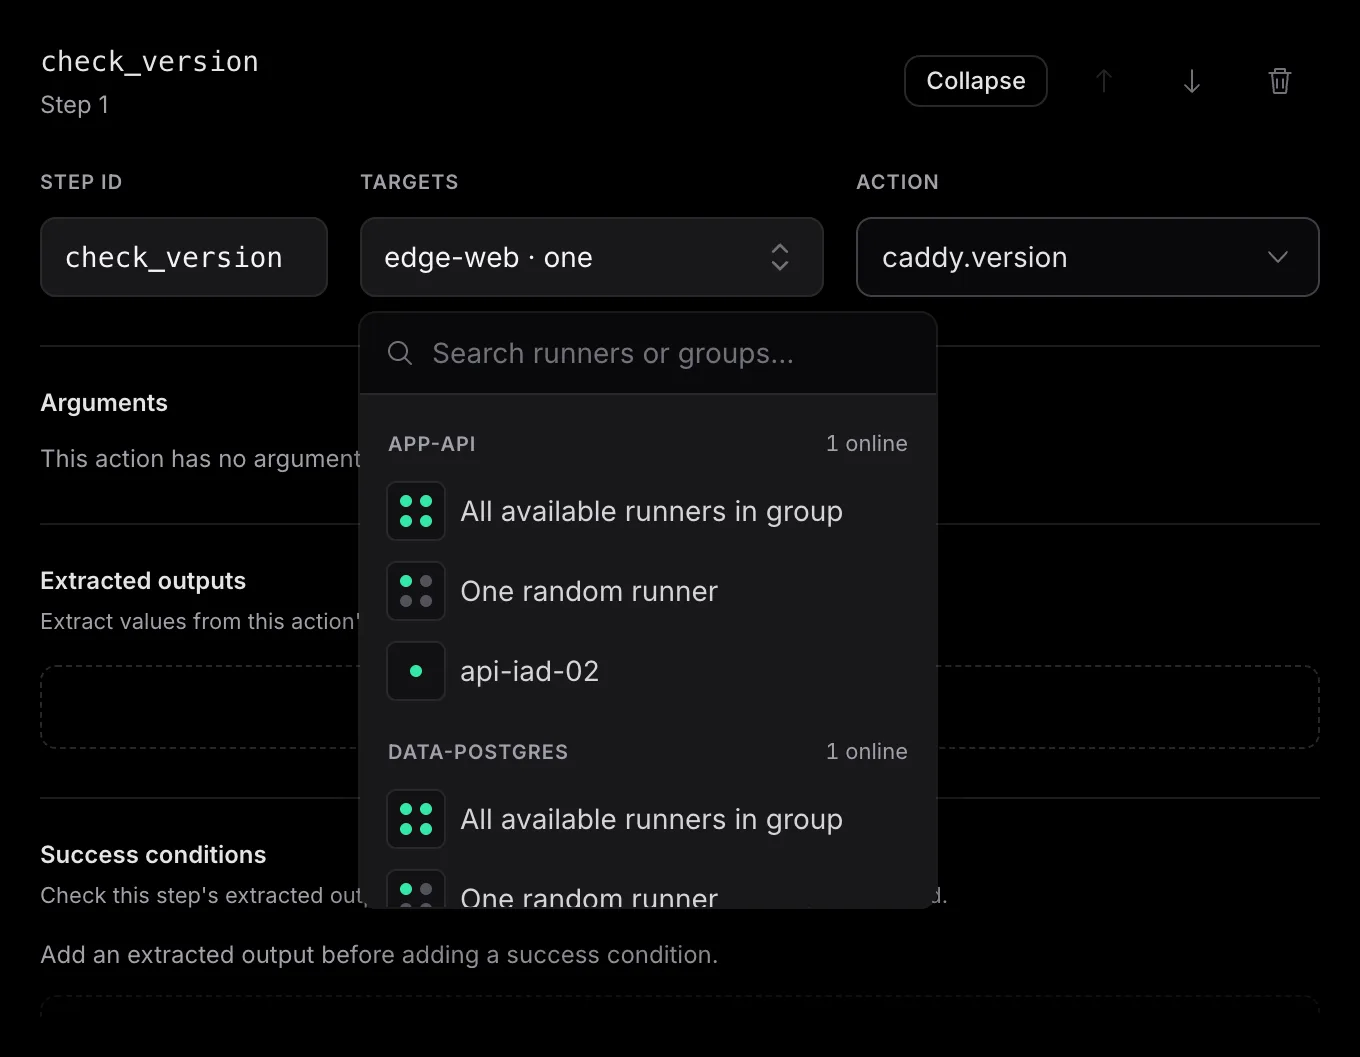Select All available runners in APP-API group
Viewport: 1360px width, 1057px height.
click(648, 511)
